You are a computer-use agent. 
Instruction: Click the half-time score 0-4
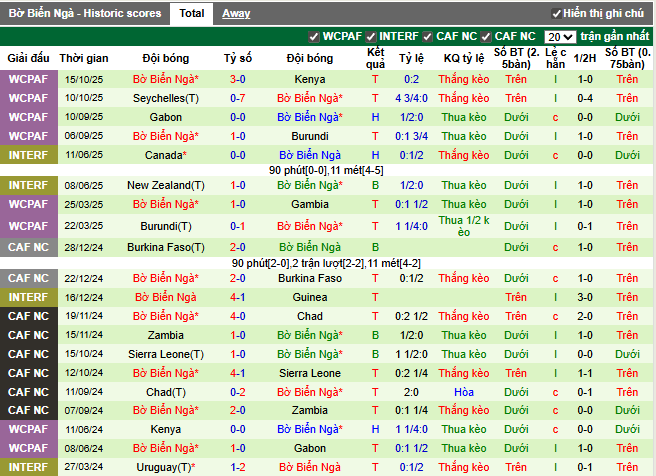pyautogui.click(x=584, y=98)
